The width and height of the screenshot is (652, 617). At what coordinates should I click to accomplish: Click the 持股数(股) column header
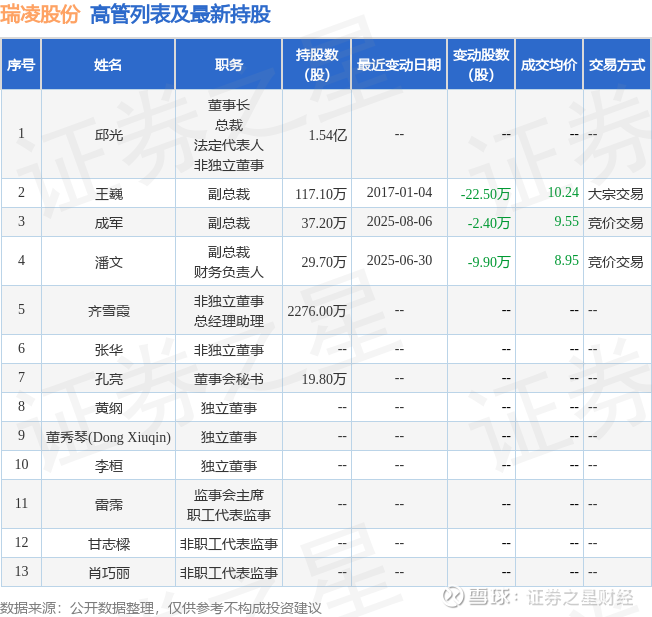pyautogui.click(x=317, y=64)
